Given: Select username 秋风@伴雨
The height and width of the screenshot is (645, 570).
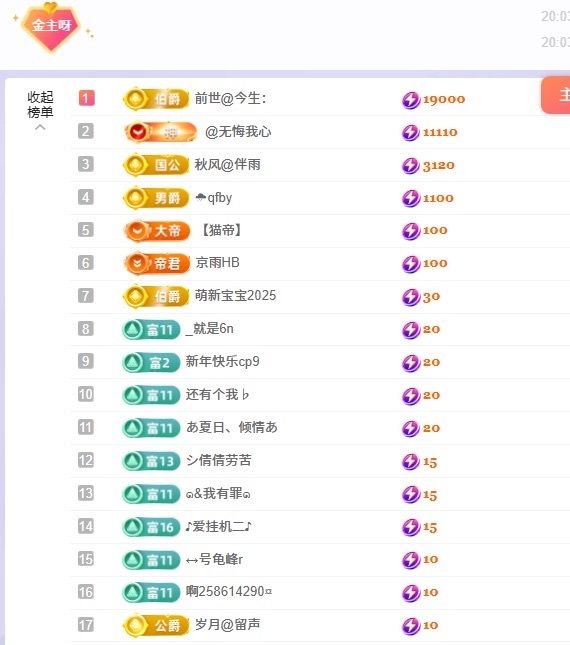Looking at the screenshot, I should pos(227,165).
